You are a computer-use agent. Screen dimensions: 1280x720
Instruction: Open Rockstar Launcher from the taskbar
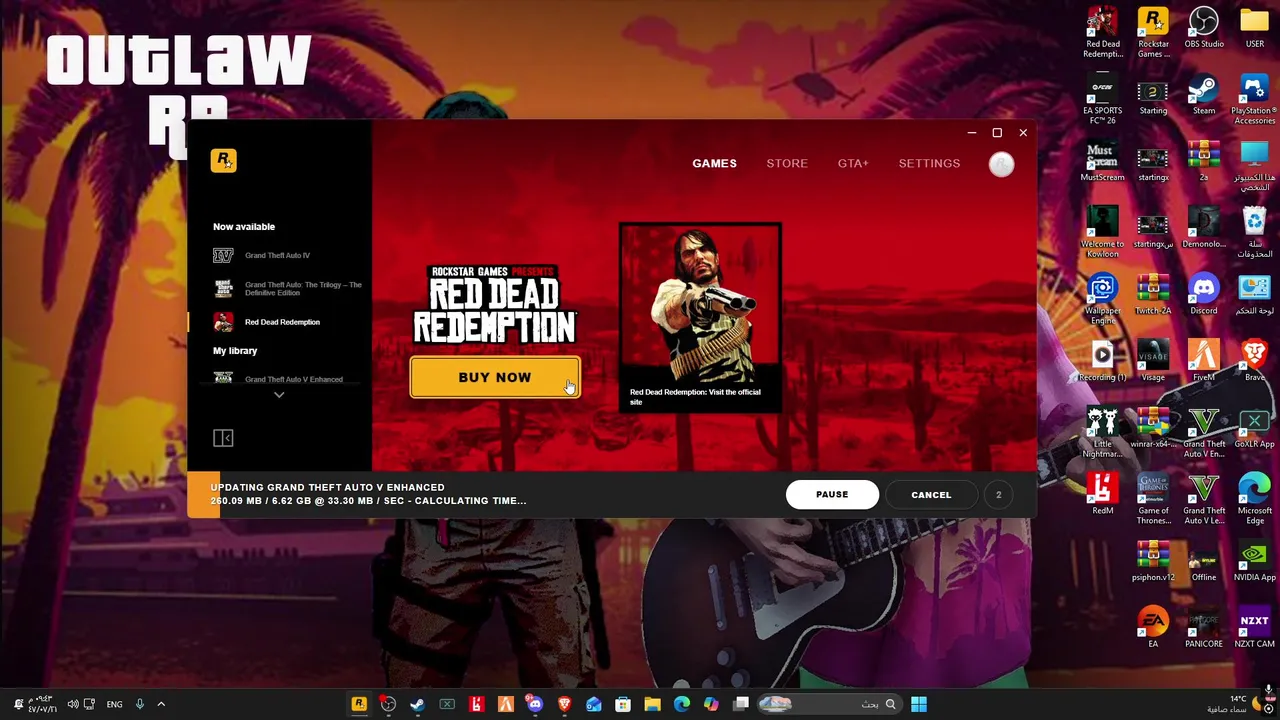tap(359, 704)
